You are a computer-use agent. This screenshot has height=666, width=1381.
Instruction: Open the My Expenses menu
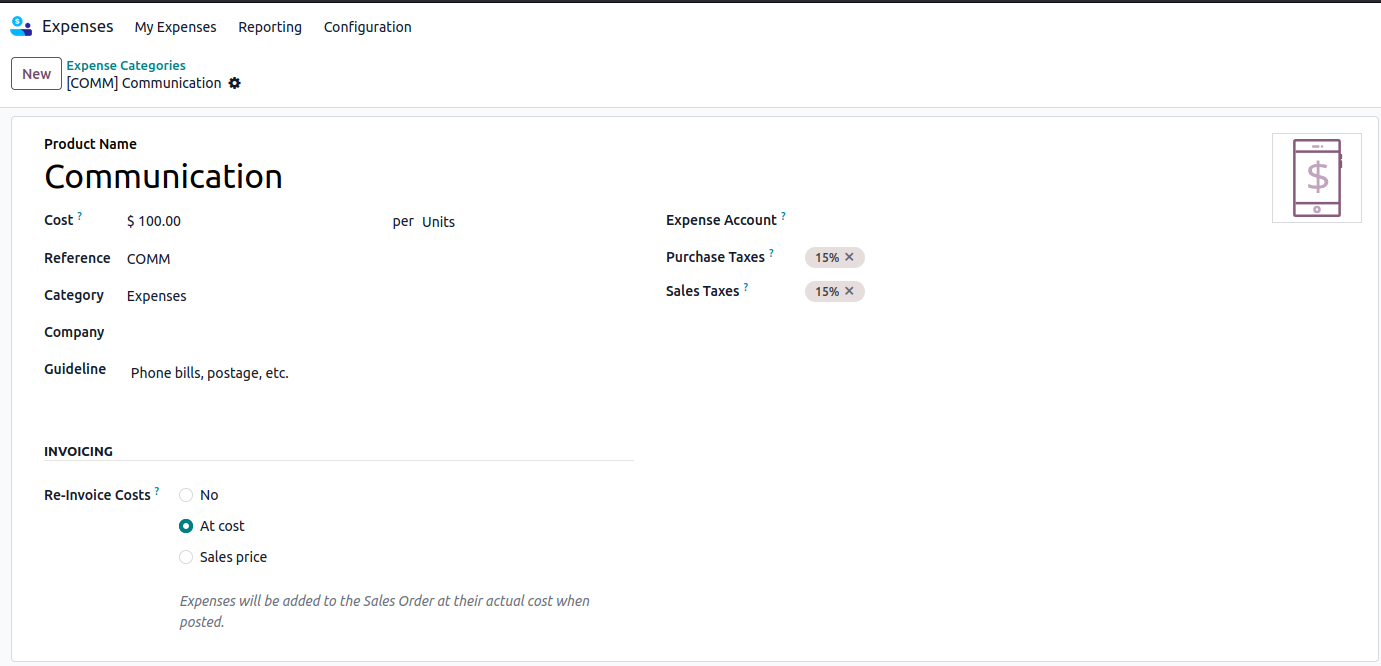(x=175, y=27)
